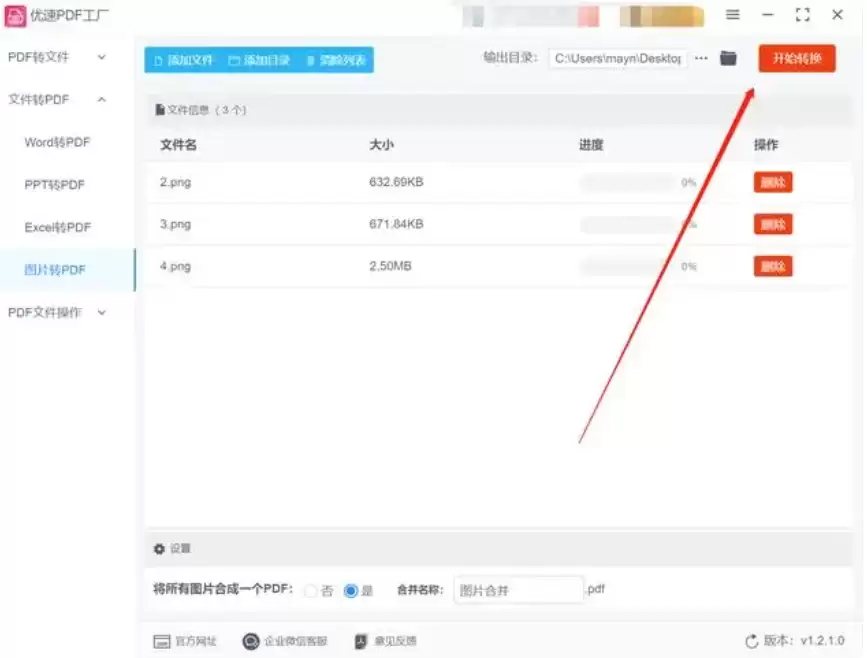Open the hamburger menu in title bar
The width and height of the screenshot is (867, 658).
click(732, 15)
